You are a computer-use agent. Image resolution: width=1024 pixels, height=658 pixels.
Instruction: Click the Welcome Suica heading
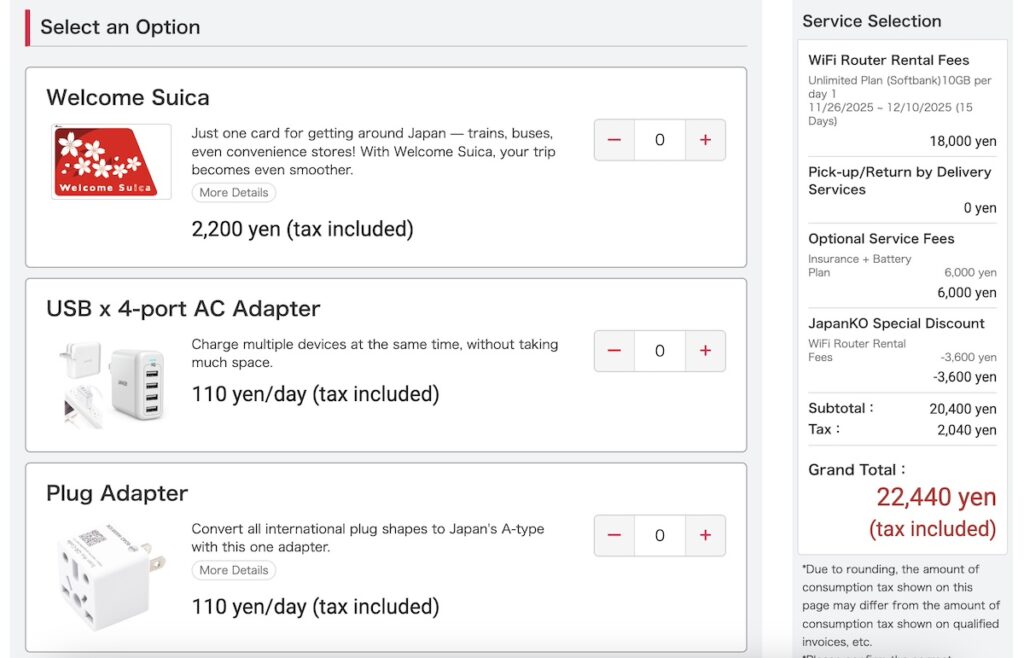128,98
